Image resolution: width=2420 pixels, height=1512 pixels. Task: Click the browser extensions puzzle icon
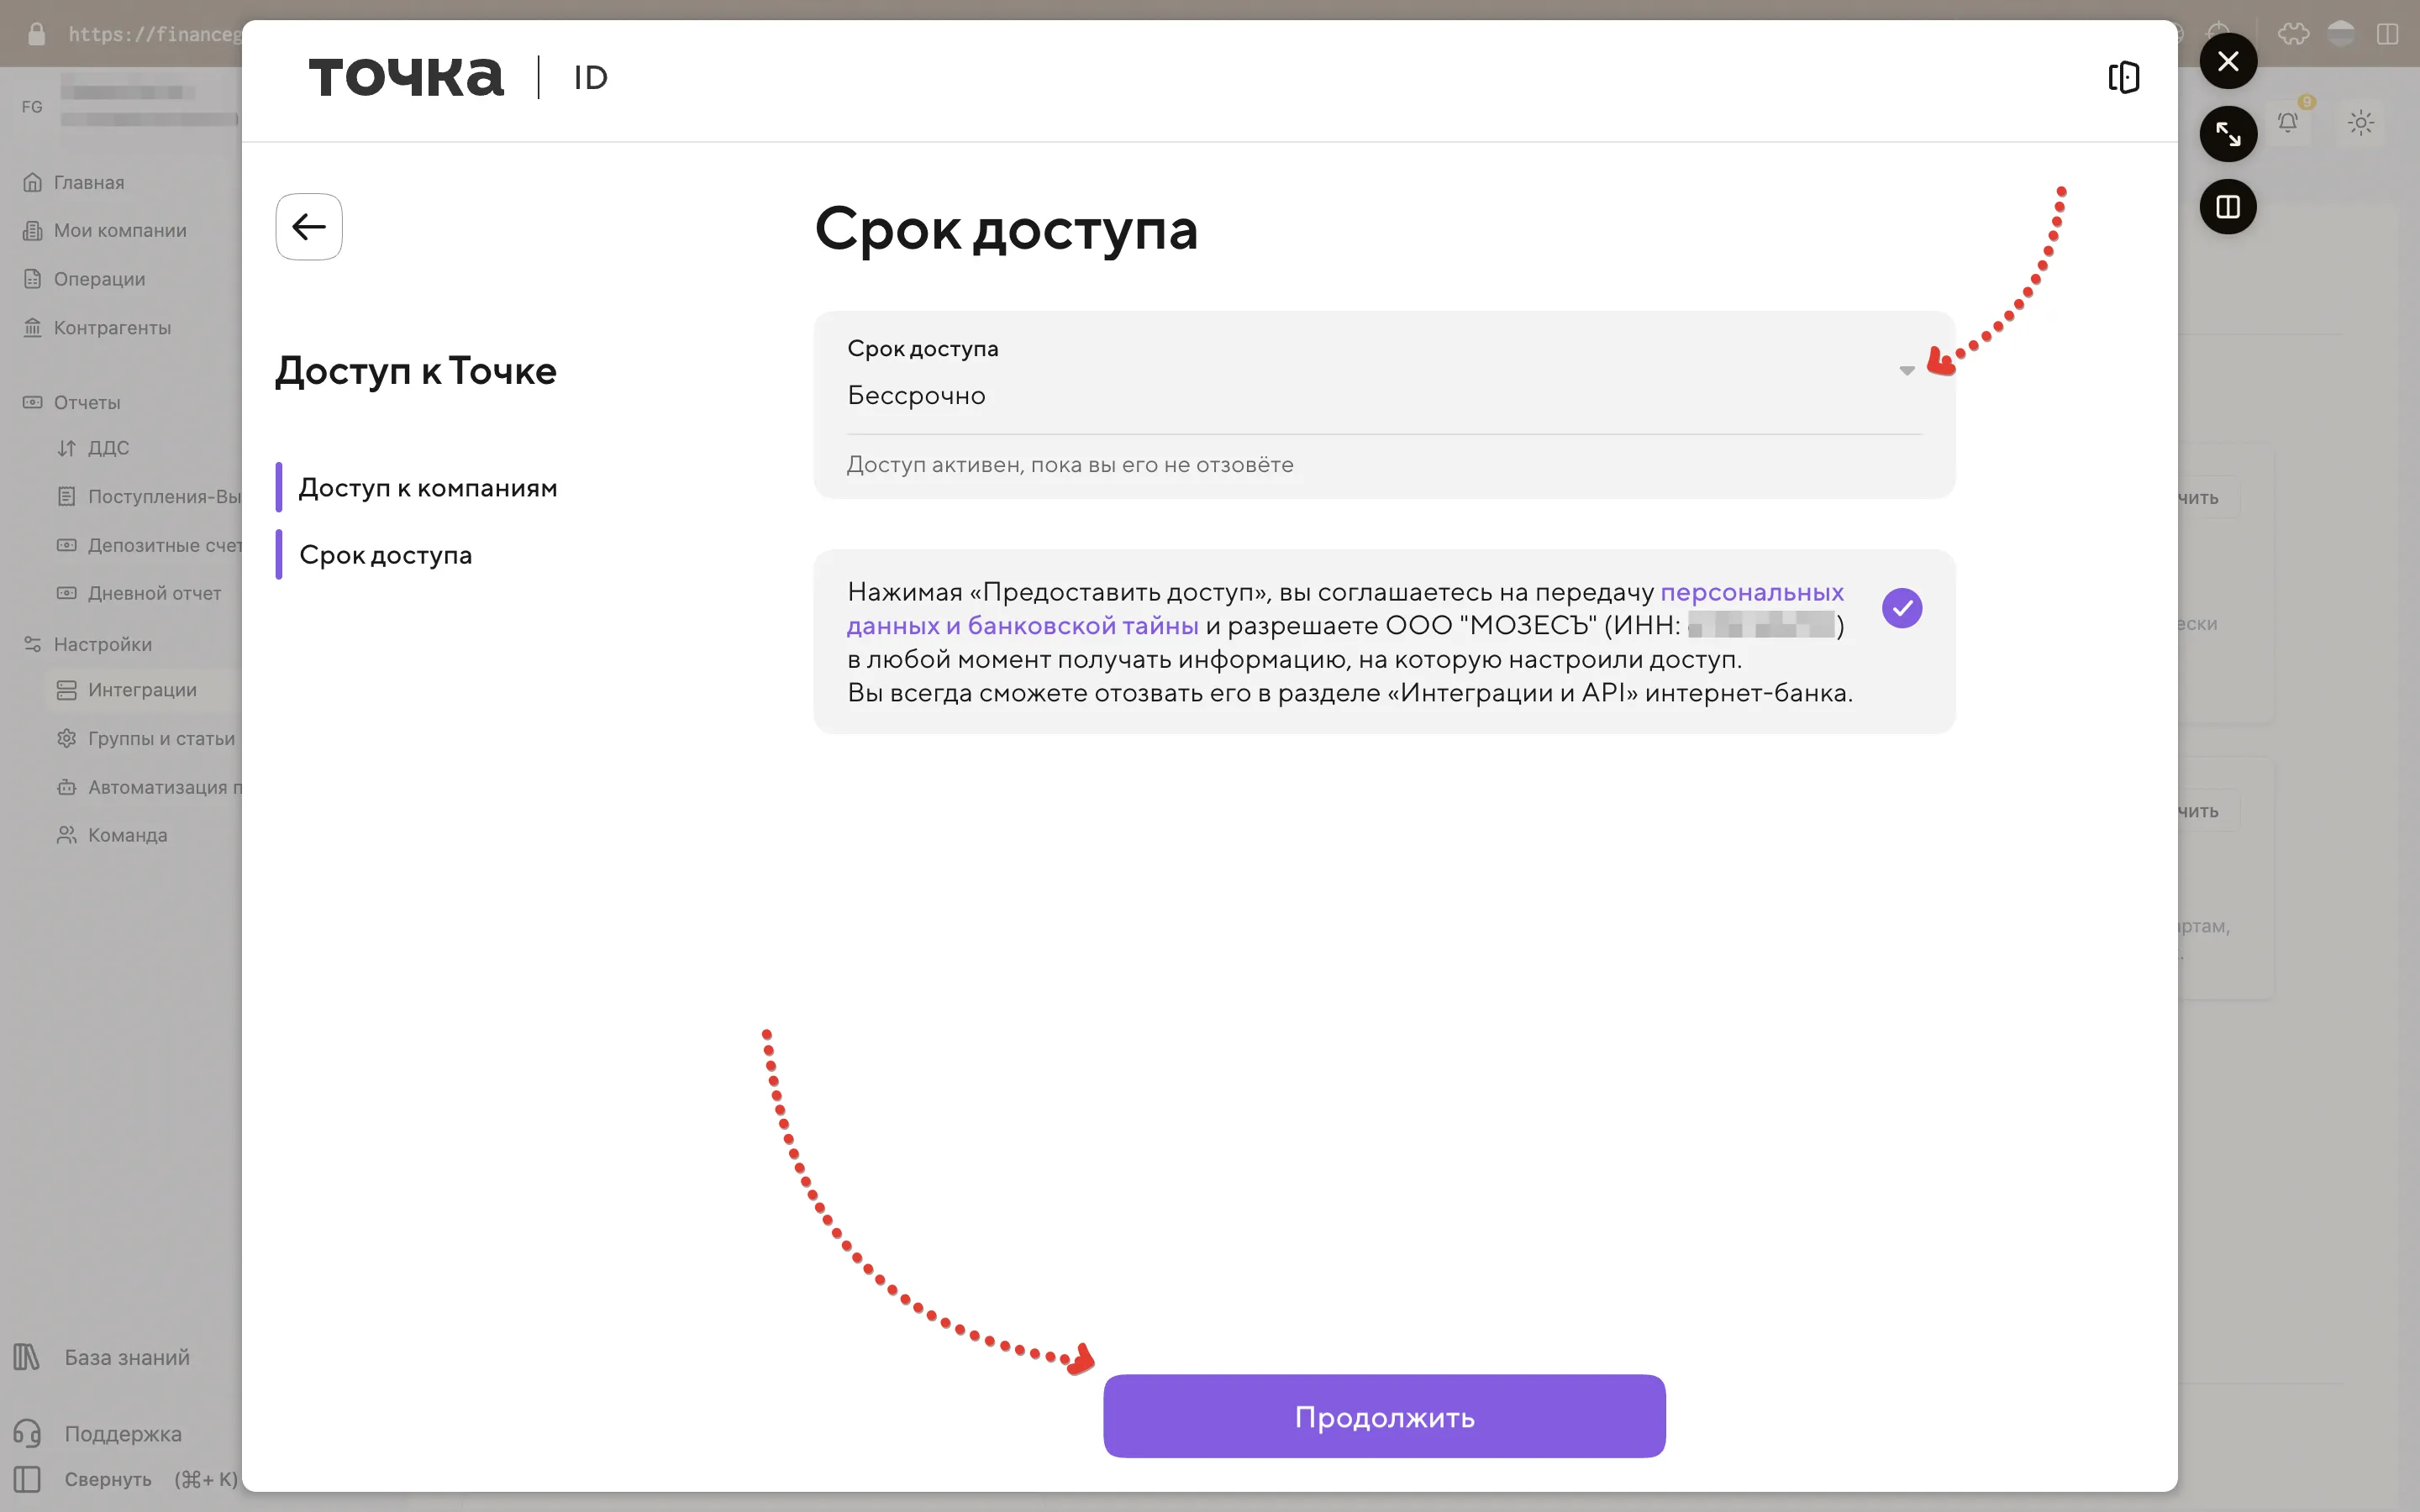coord(2293,34)
